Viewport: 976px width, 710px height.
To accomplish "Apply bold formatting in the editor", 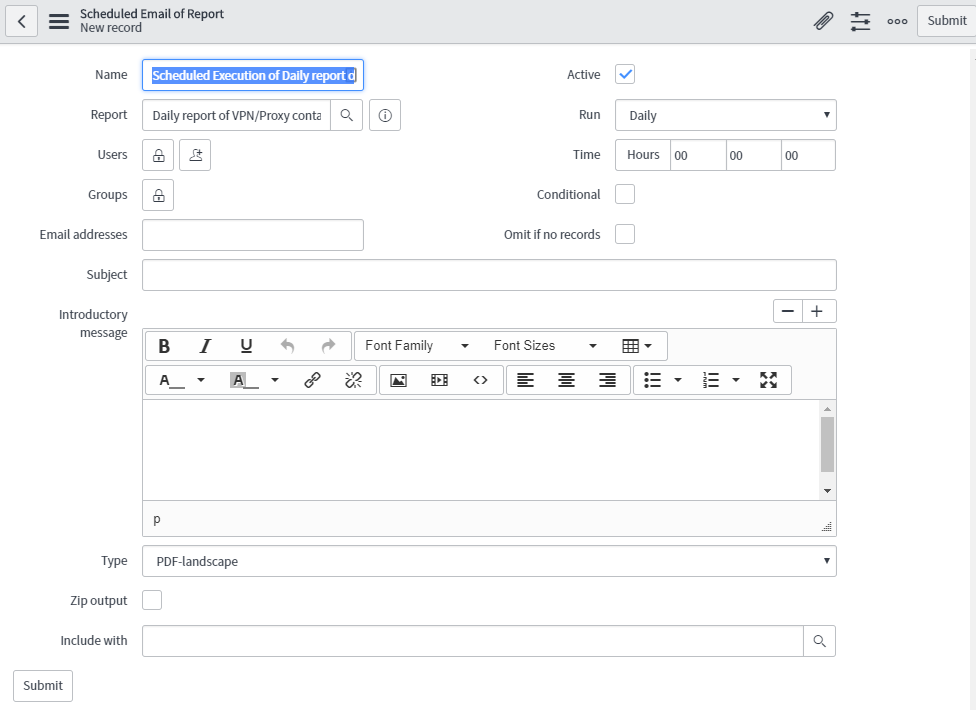I will click(164, 345).
